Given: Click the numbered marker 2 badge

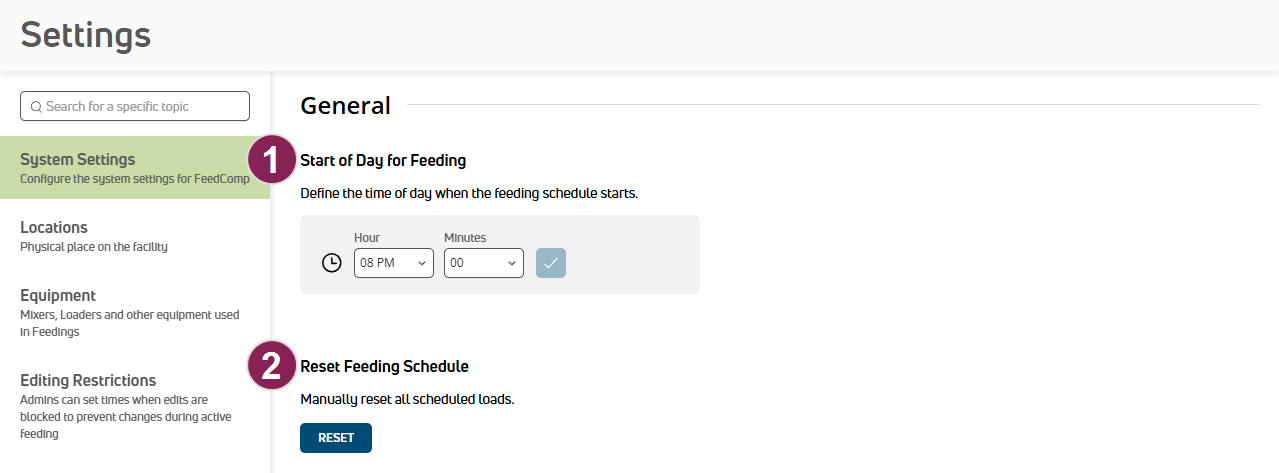Looking at the screenshot, I should click(272, 366).
